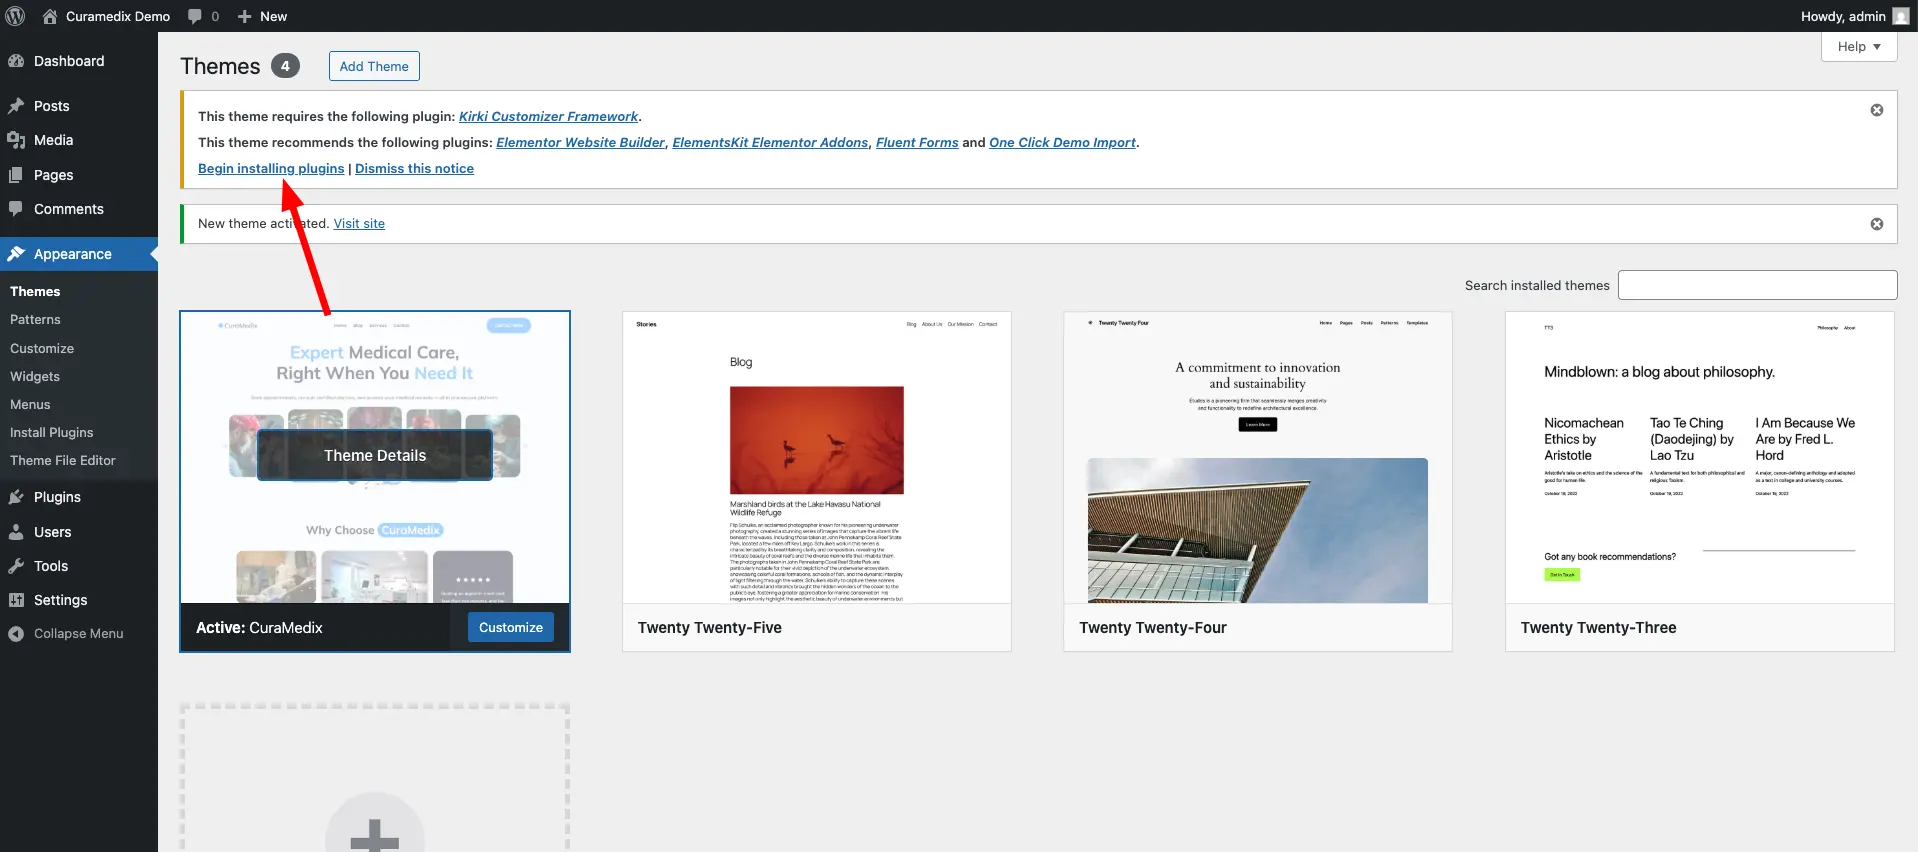Click the Customize button for CuraMedix
This screenshot has width=1918, height=852.
[511, 627]
